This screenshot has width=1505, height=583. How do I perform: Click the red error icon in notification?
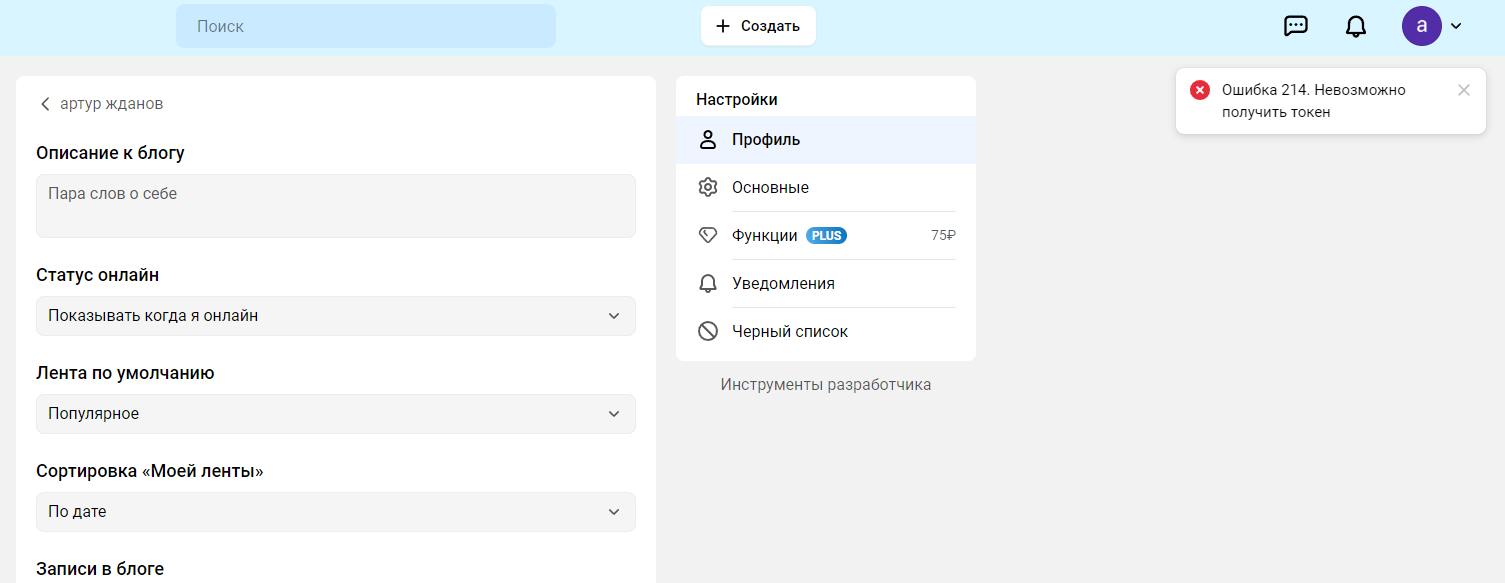click(x=1200, y=90)
